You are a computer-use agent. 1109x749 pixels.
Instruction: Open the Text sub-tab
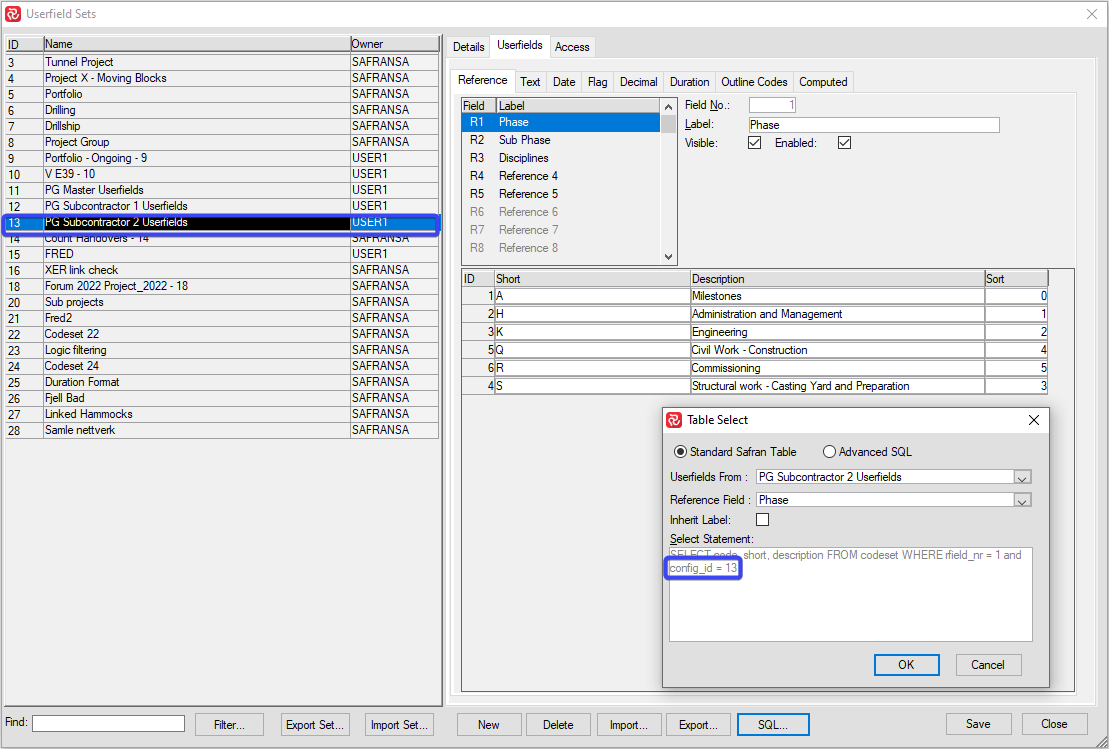click(x=530, y=82)
